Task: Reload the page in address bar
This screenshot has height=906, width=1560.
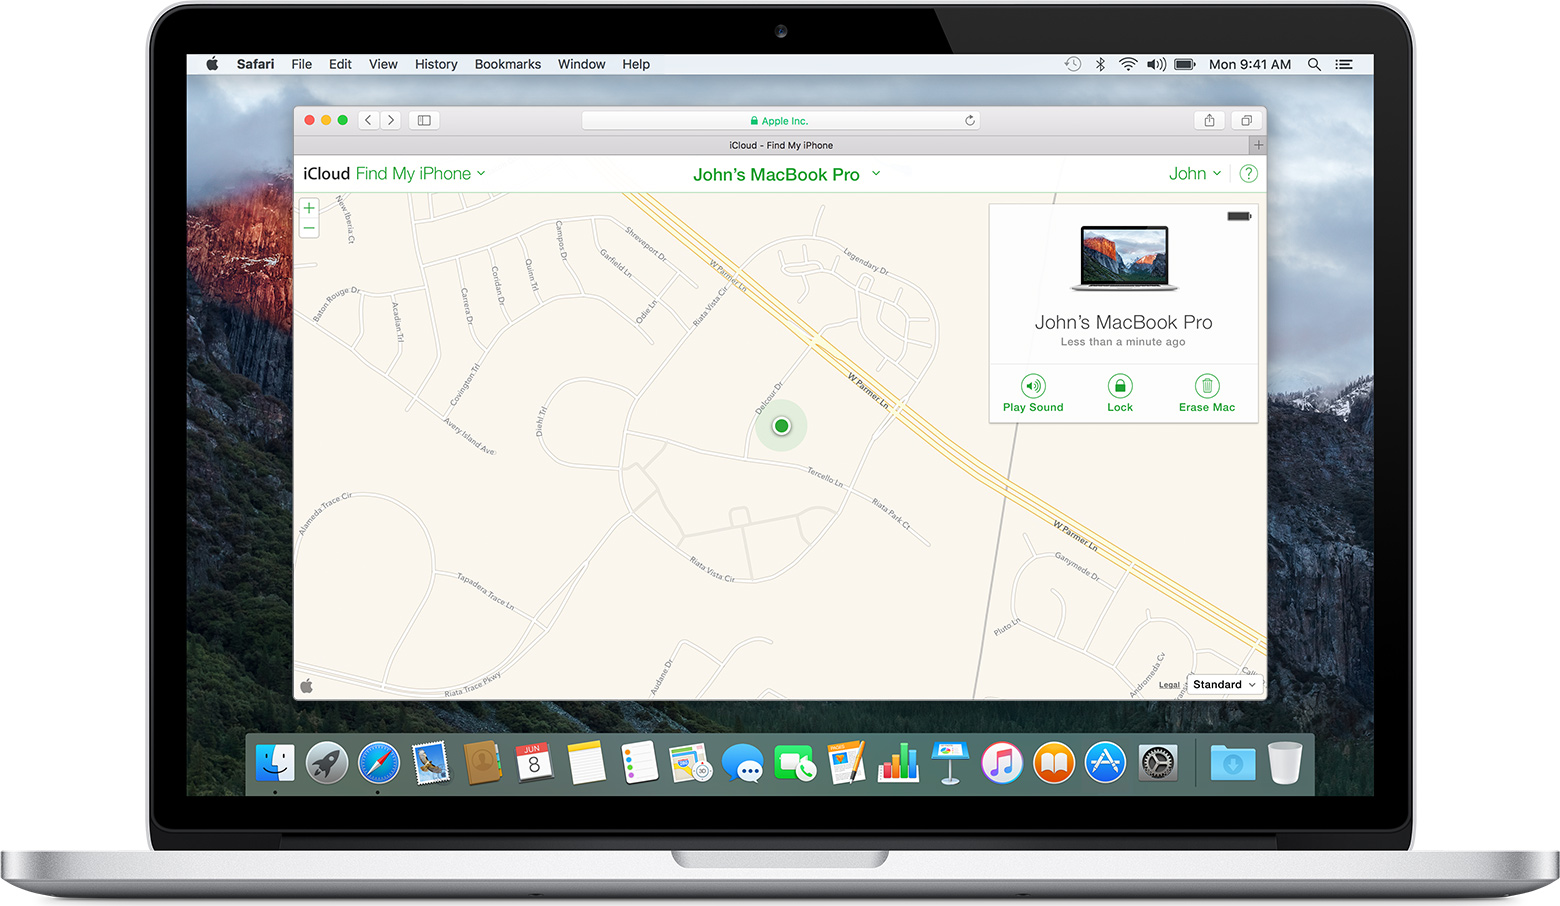Action: point(969,120)
